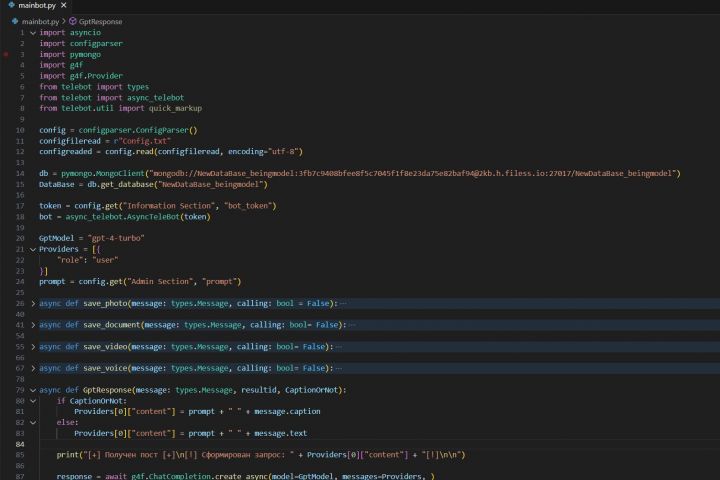Click 'encoding' parameter on line 12
The image size is (720, 480).
(246, 152)
